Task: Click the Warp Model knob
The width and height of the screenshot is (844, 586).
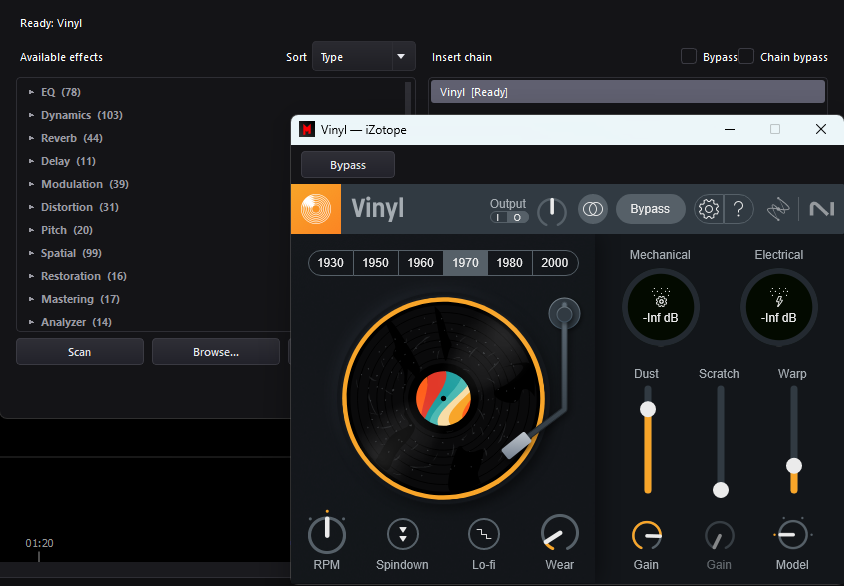Action: click(792, 534)
